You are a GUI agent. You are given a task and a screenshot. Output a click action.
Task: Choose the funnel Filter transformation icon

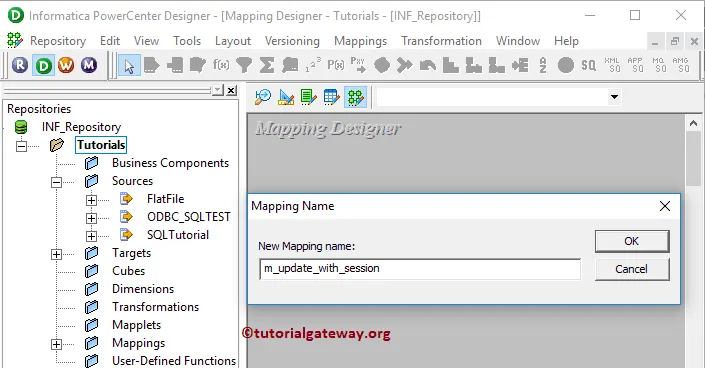(244, 65)
